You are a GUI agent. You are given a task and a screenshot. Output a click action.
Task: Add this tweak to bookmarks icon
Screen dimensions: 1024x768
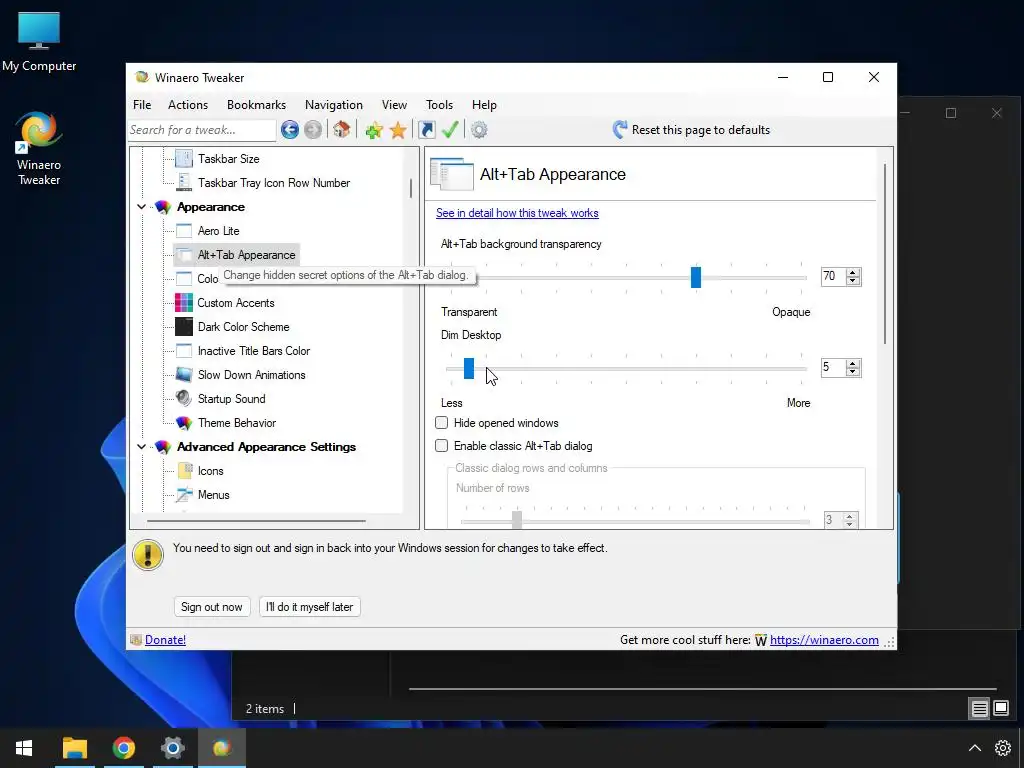pos(374,130)
